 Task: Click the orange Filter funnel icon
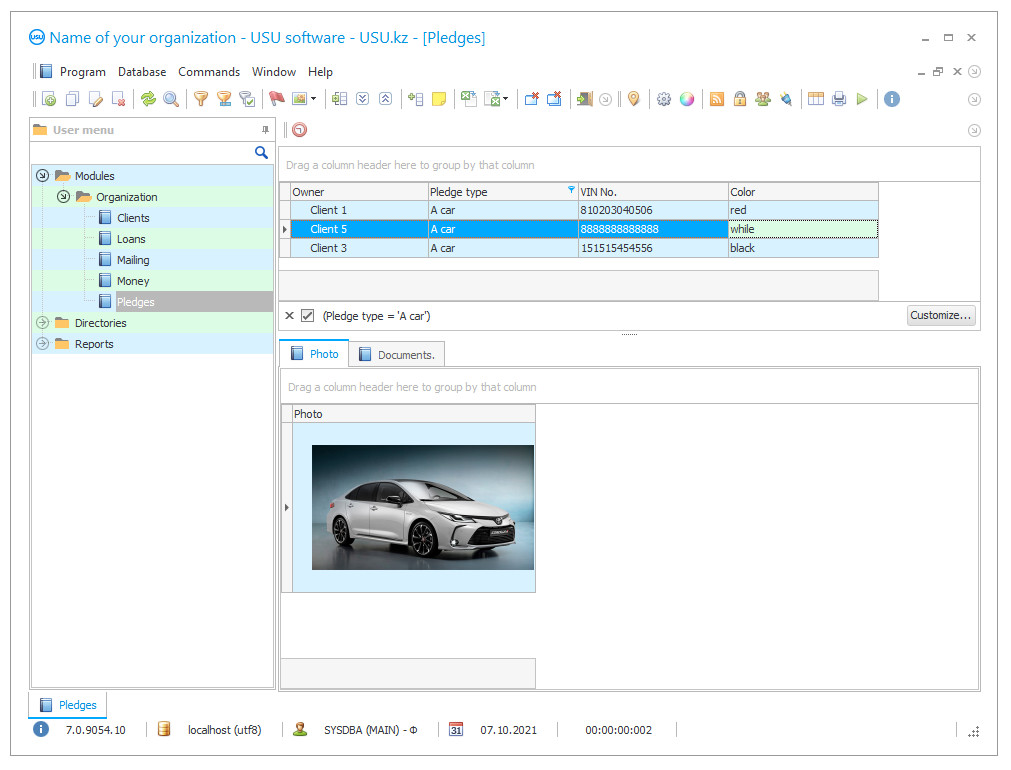[x=201, y=99]
